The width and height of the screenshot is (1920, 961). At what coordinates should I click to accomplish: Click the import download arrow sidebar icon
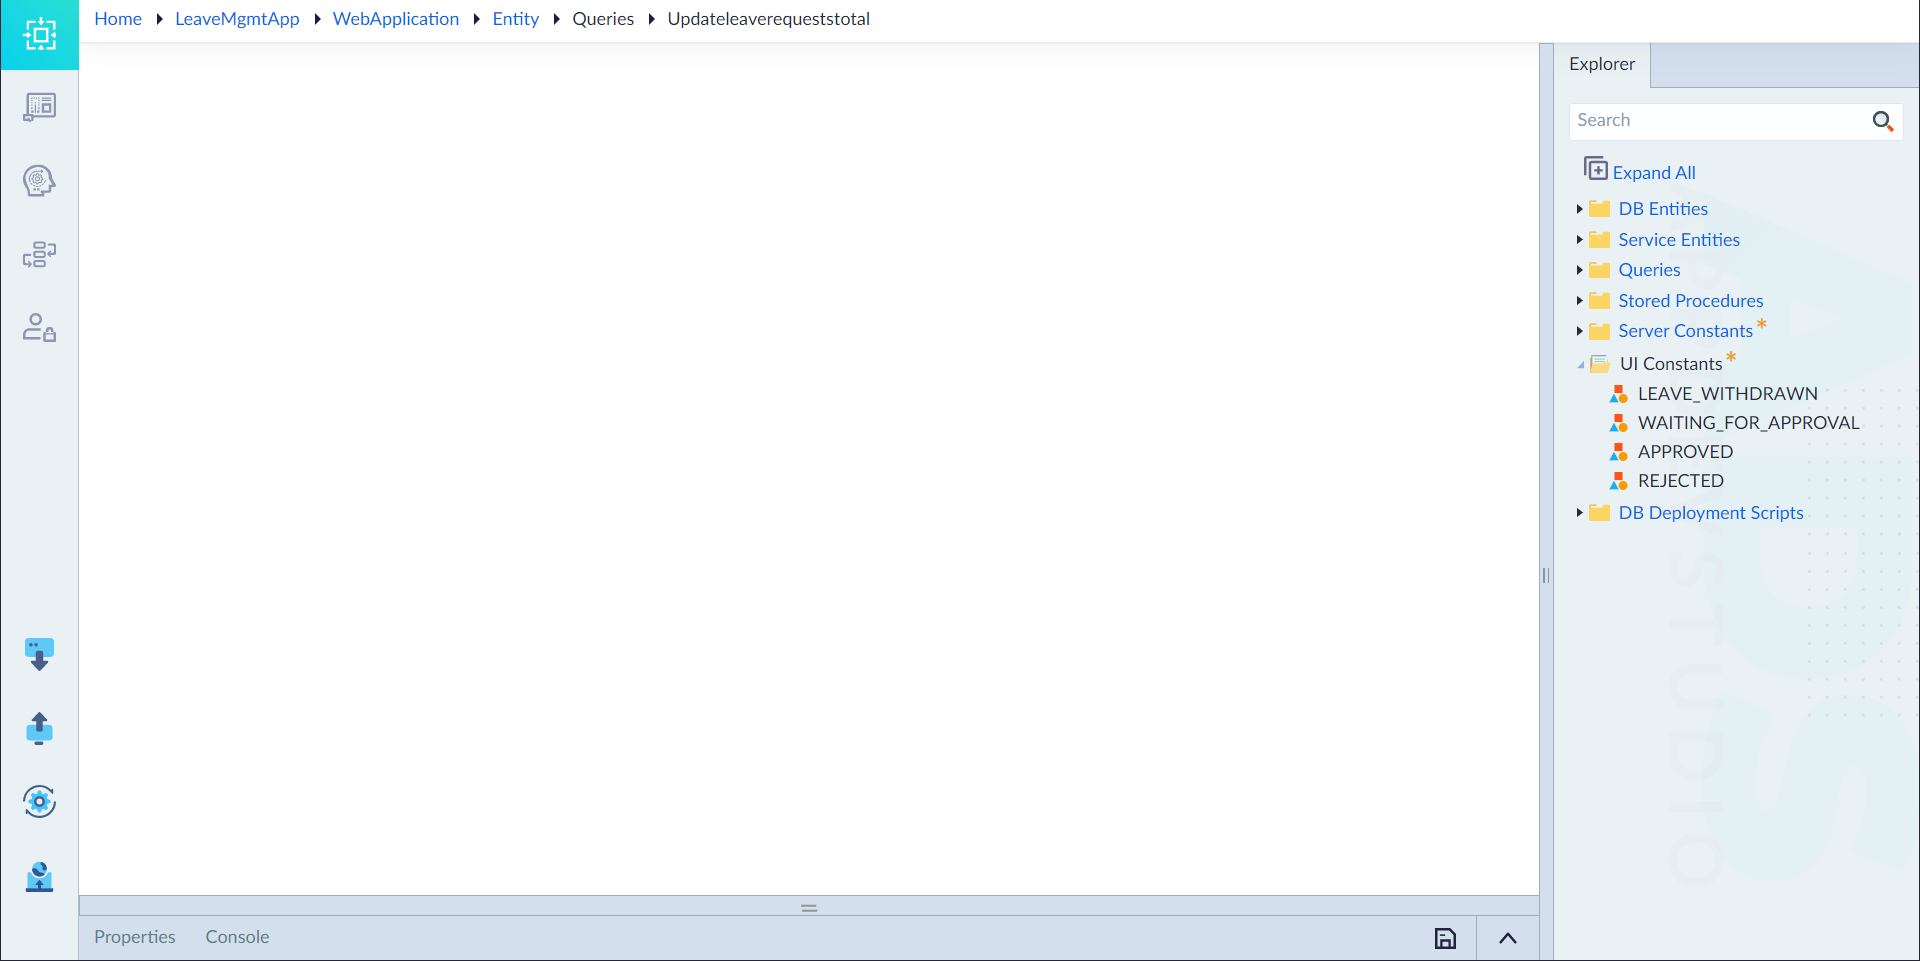[39, 655]
